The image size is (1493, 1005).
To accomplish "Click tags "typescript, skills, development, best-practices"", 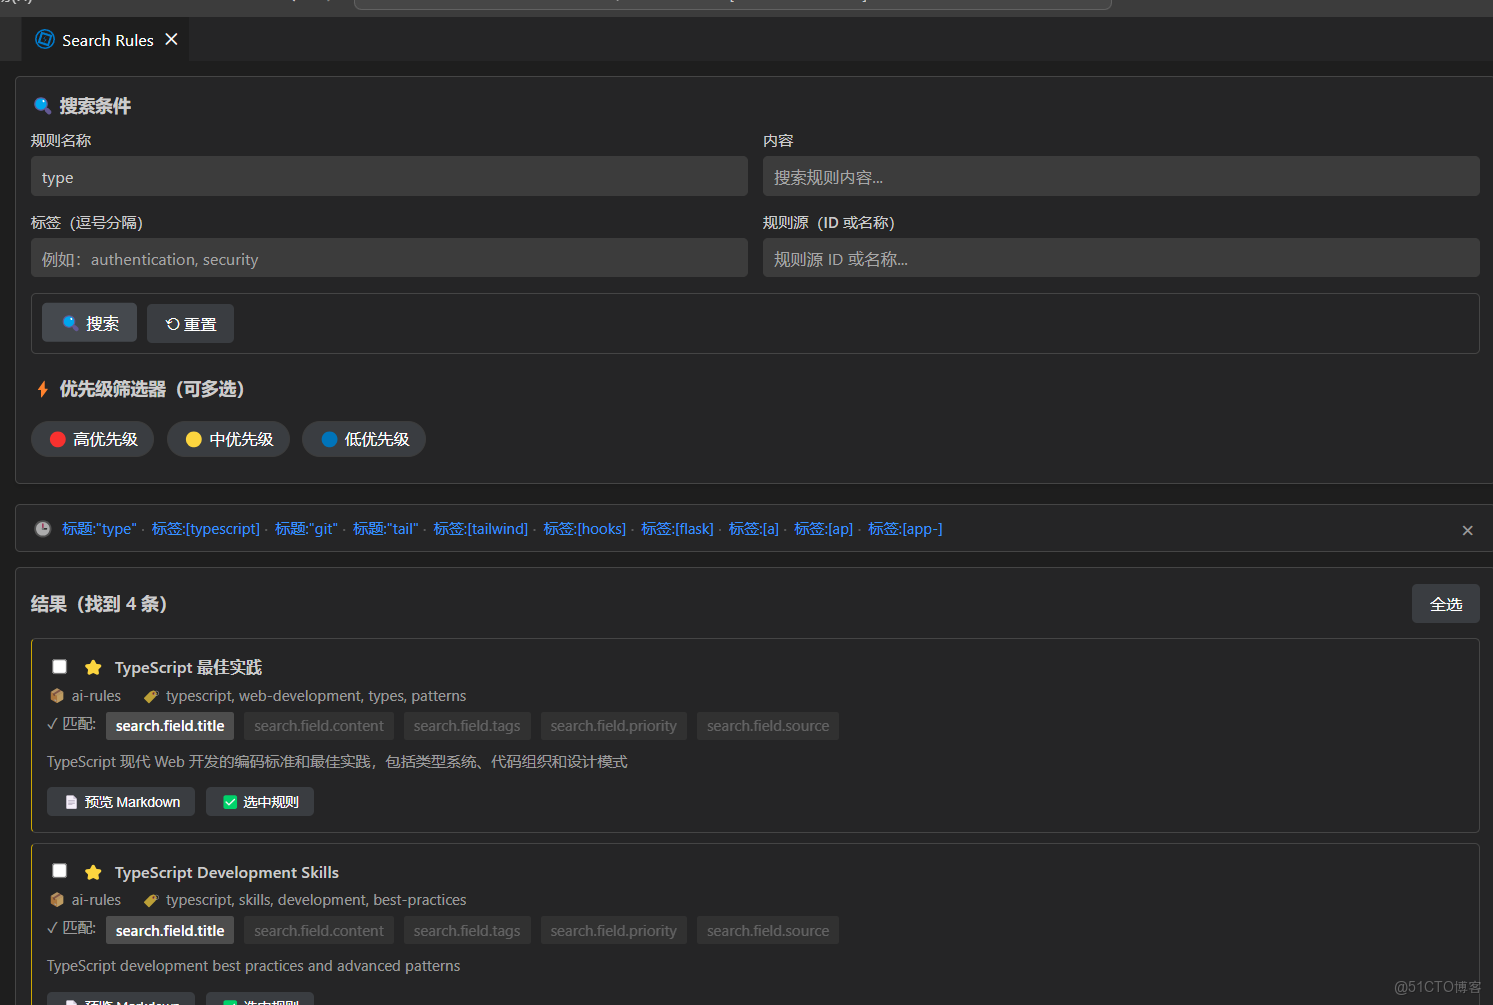I will coord(316,900).
